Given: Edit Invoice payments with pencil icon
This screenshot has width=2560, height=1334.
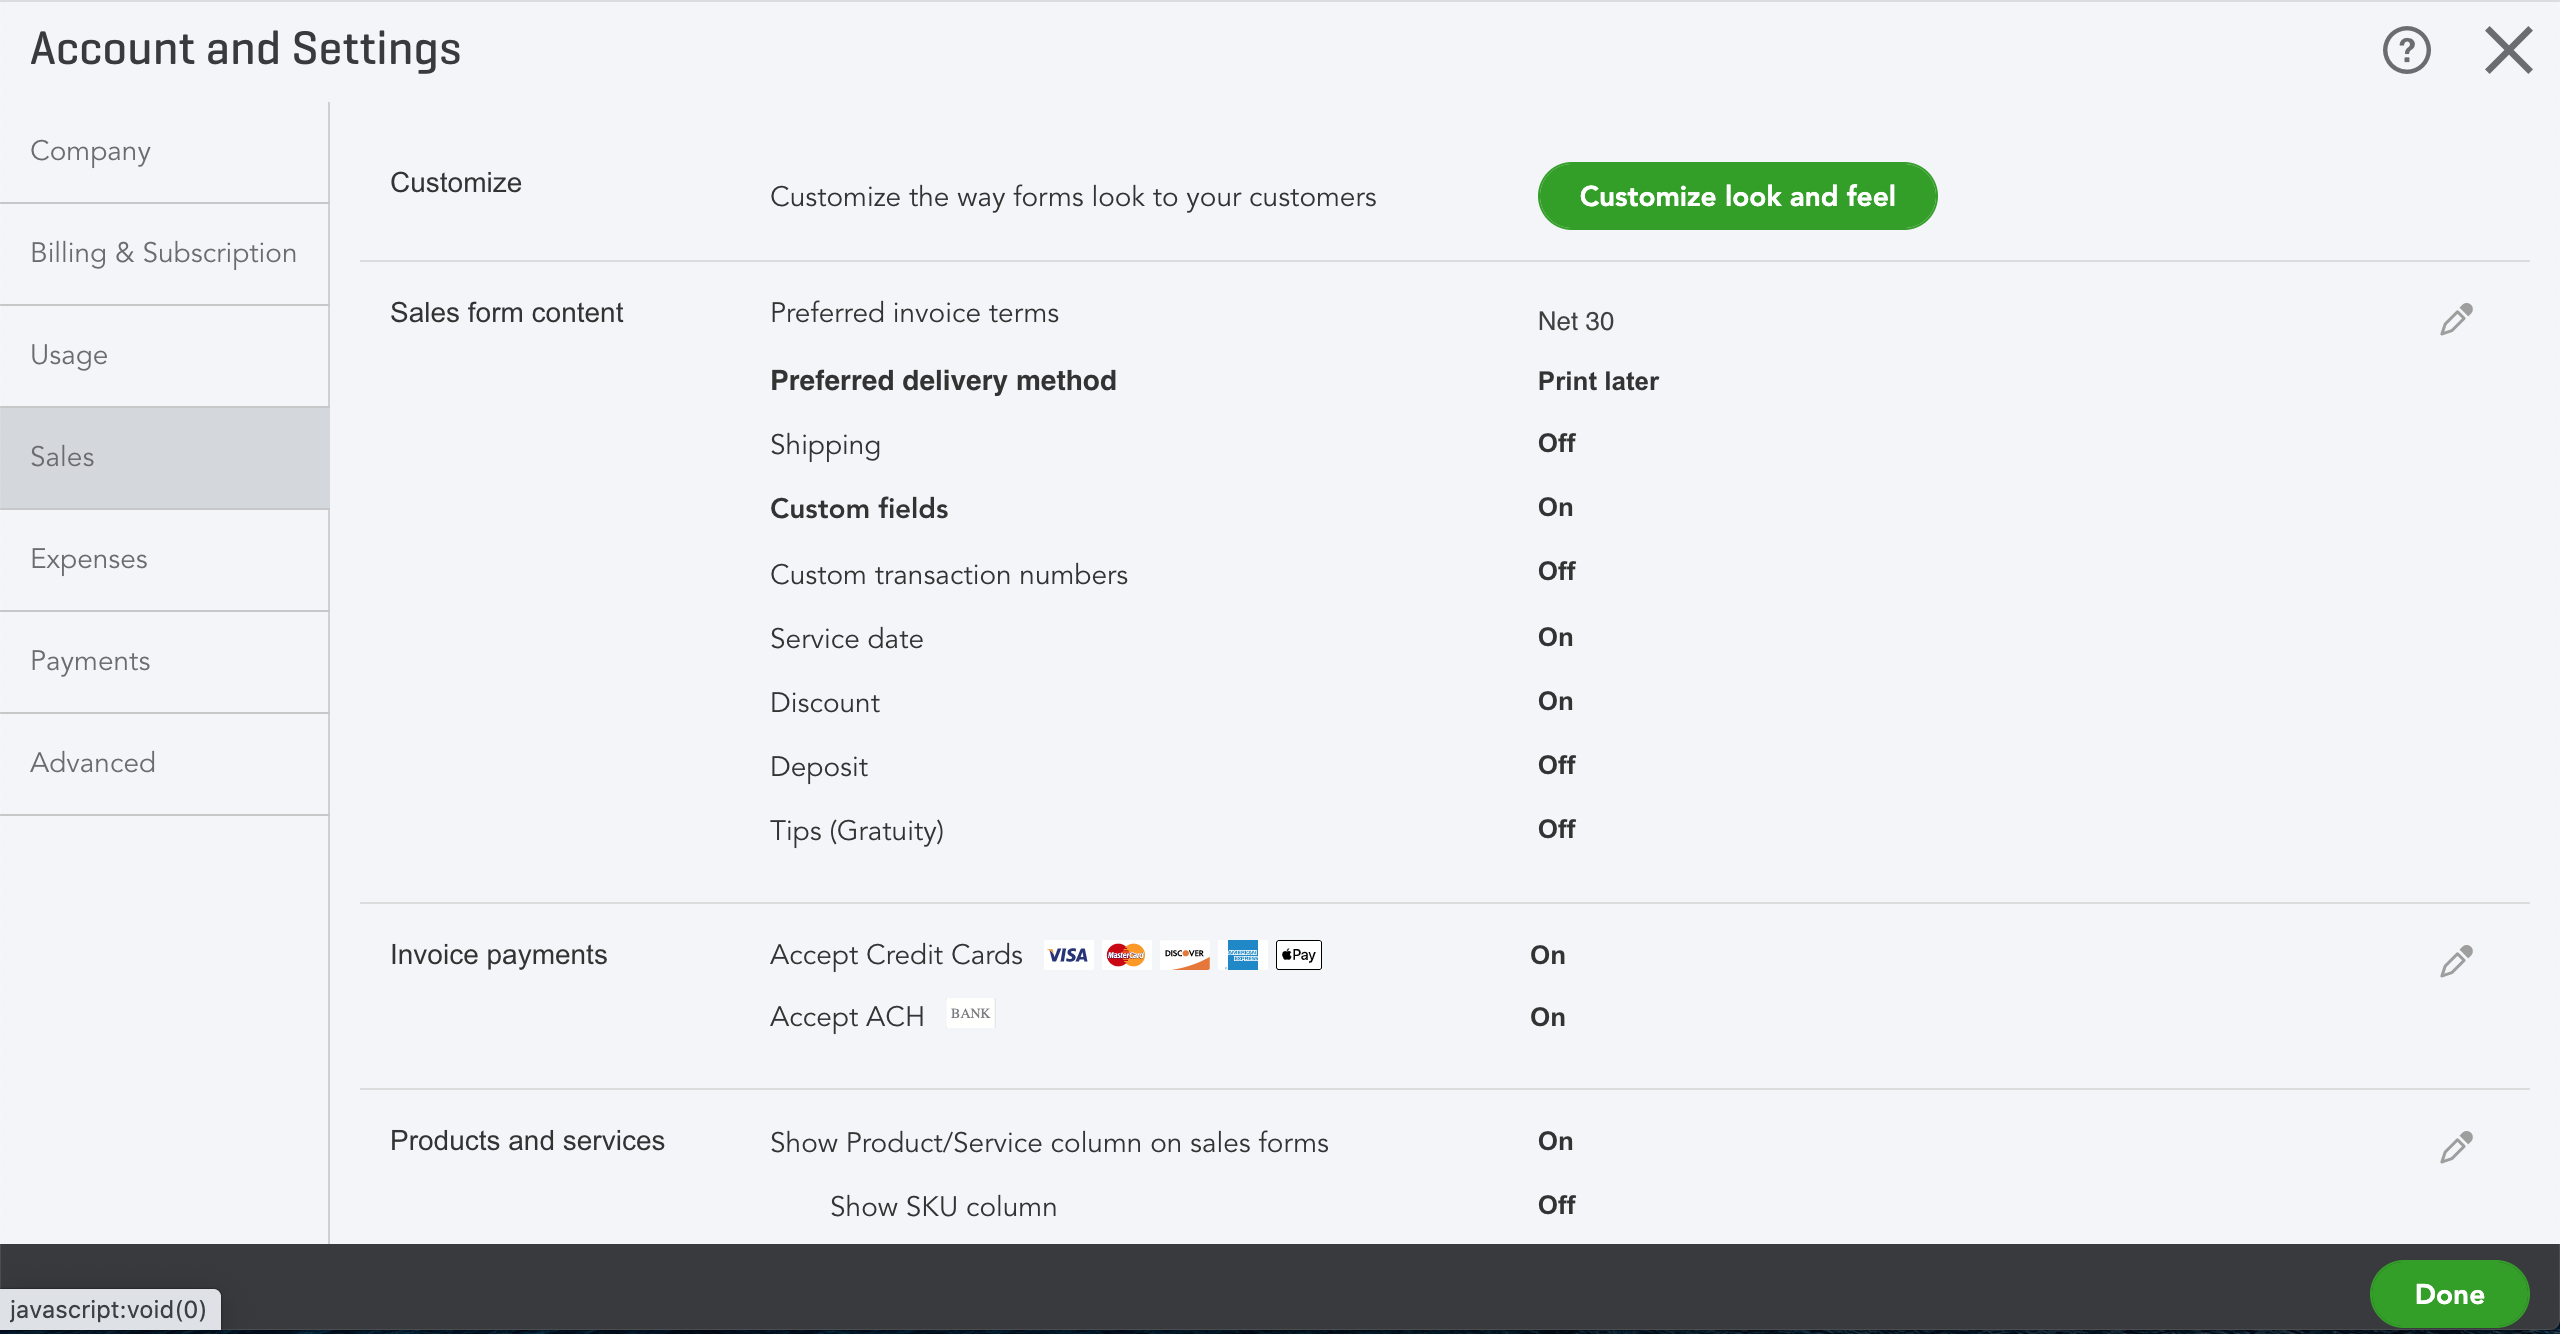Looking at the screenshot, I should 2456,961.
